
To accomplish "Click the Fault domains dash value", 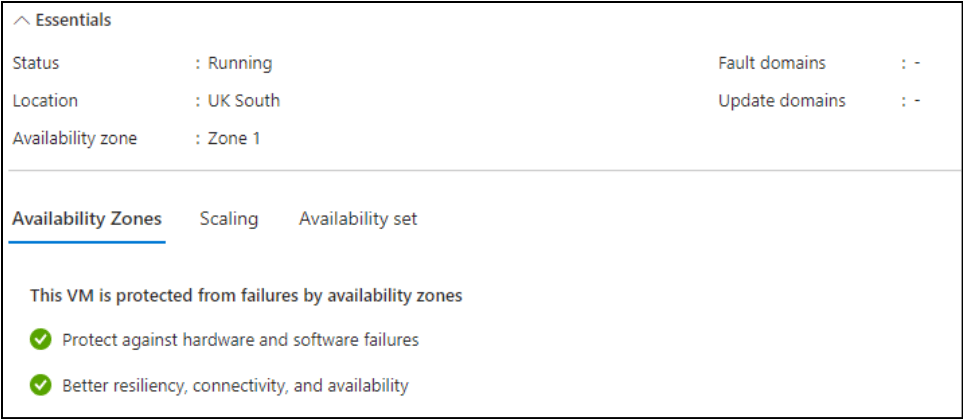I will click(916, 63).
